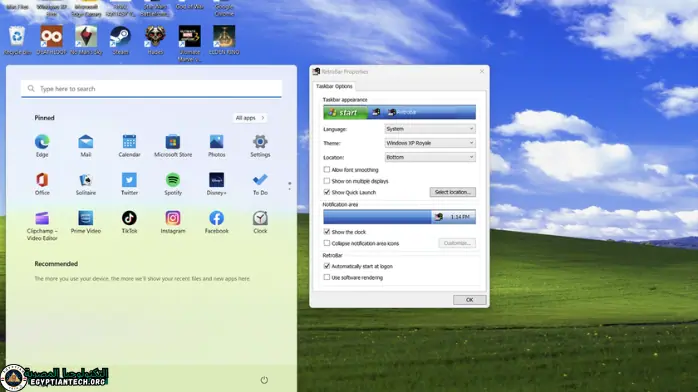Open the Hades desktop shortcut
This screenshot has height=392, width=698.
(155, 40)
